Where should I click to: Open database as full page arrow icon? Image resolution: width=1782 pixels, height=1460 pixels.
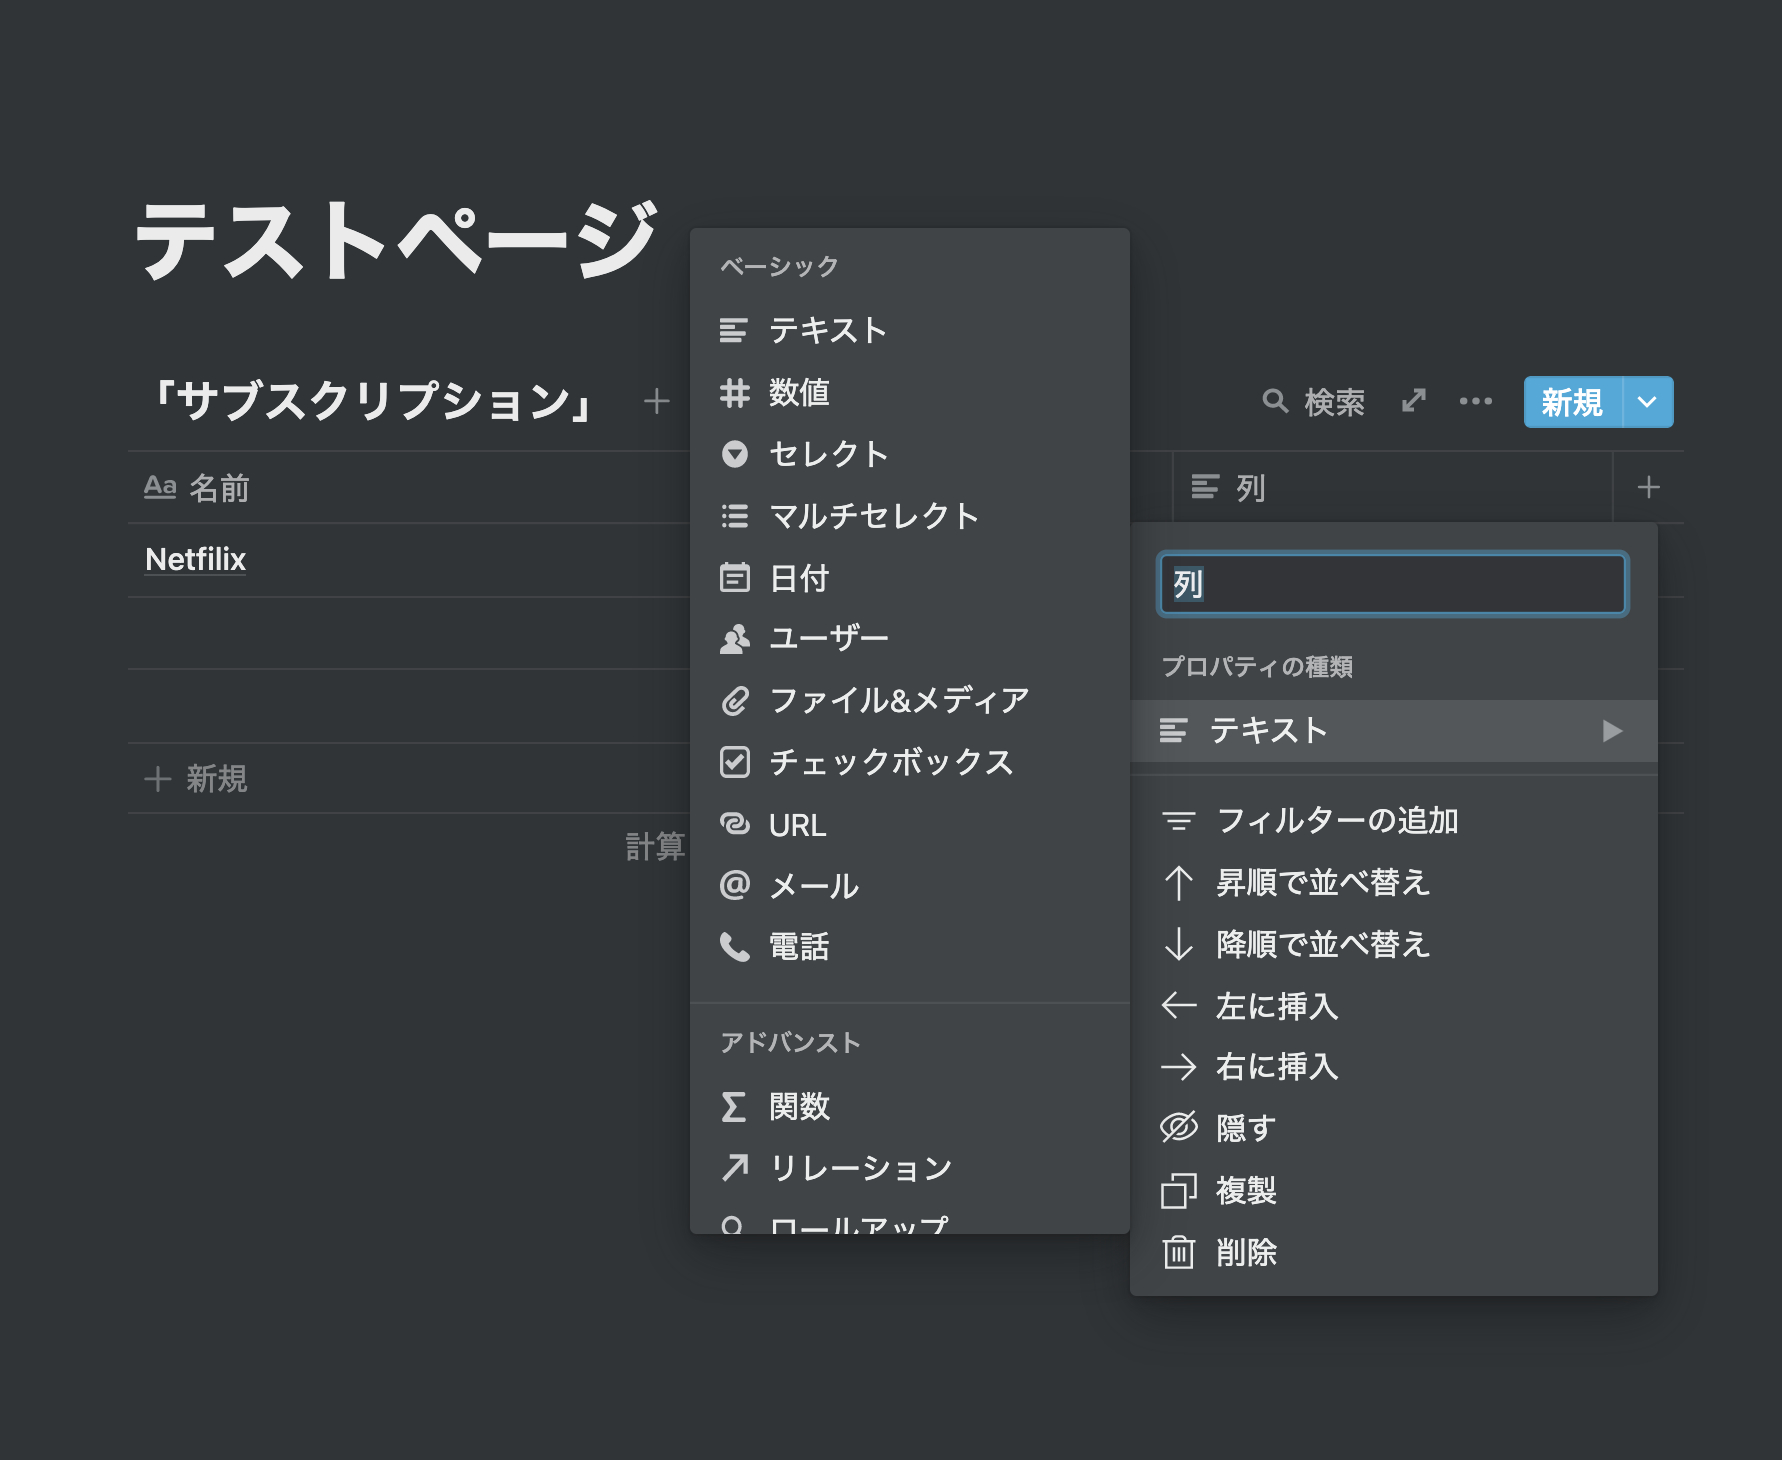point(1413,402)
